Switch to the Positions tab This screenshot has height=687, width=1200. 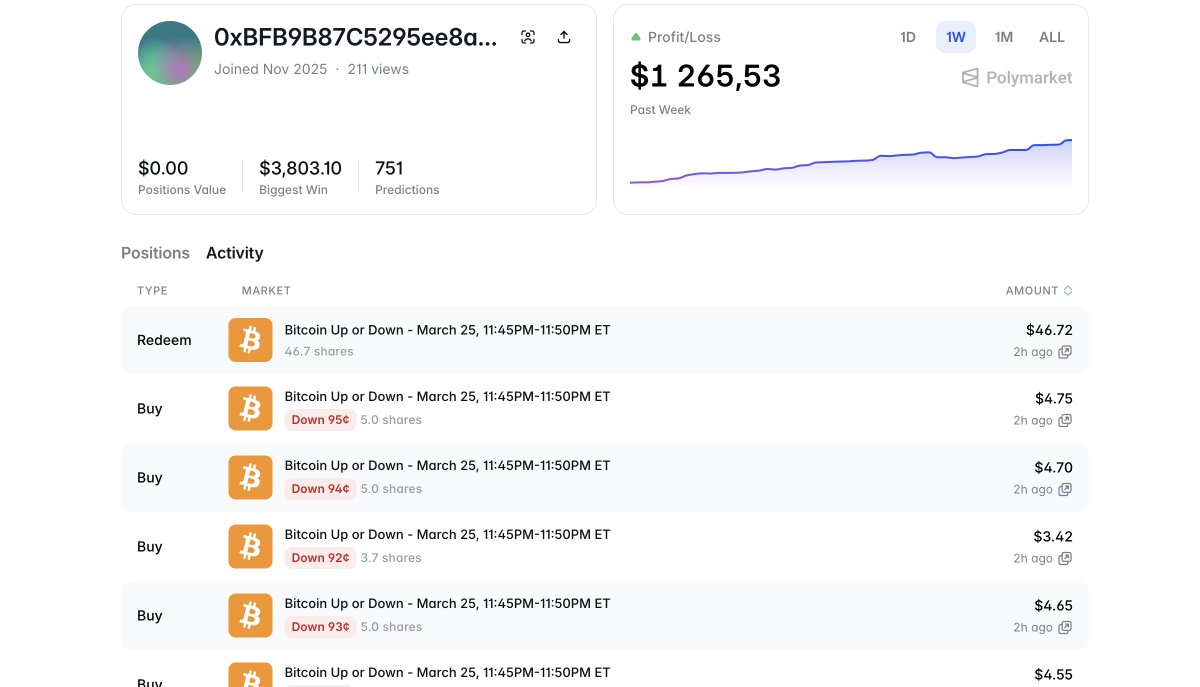[155, 253]
